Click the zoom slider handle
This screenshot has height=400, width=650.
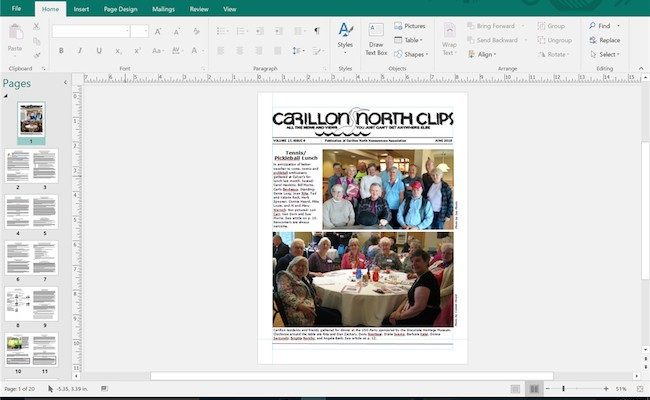pyautogui.click(x=563, y=388)
